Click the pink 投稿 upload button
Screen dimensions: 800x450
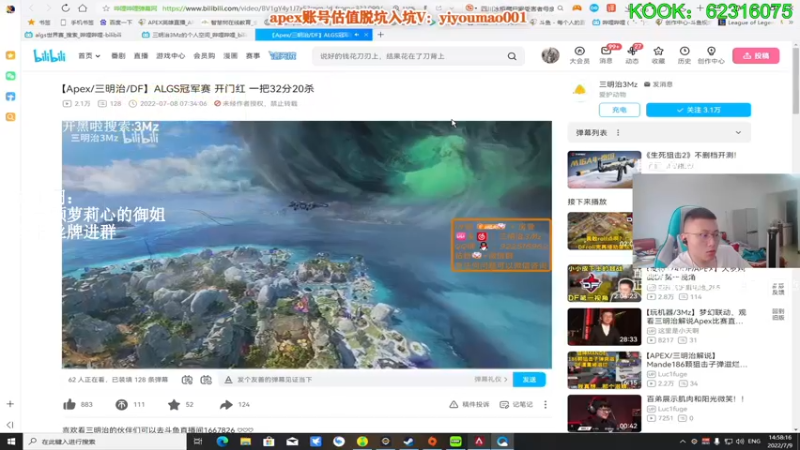[756, 56]
